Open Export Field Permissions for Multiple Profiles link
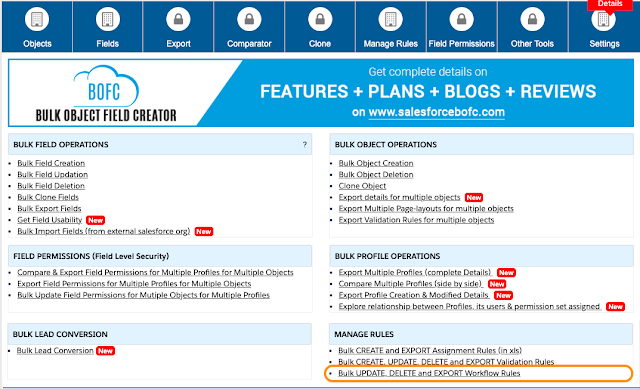Screen dimensions: 640x389 click(x=134, y=284)
